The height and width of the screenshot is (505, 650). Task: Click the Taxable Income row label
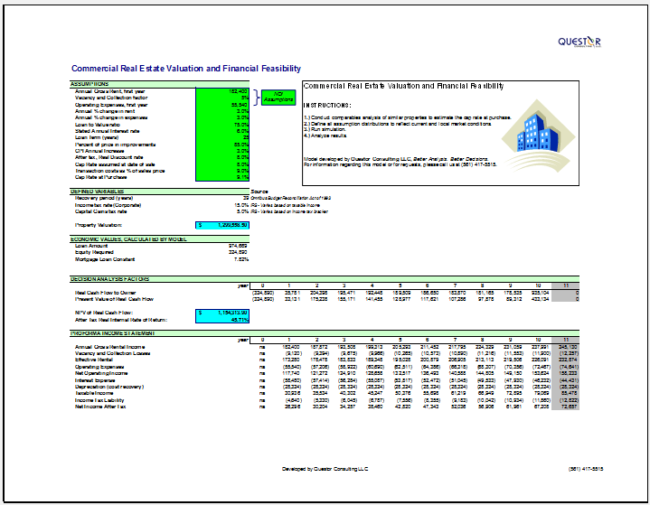pyautogui.click(x=94, y=393)
